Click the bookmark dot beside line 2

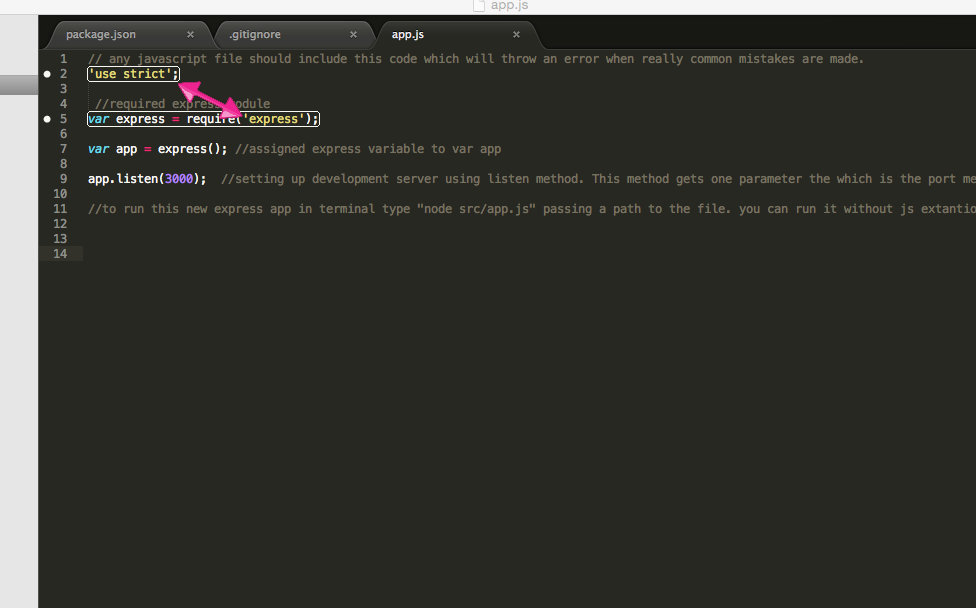coord(47,74)
